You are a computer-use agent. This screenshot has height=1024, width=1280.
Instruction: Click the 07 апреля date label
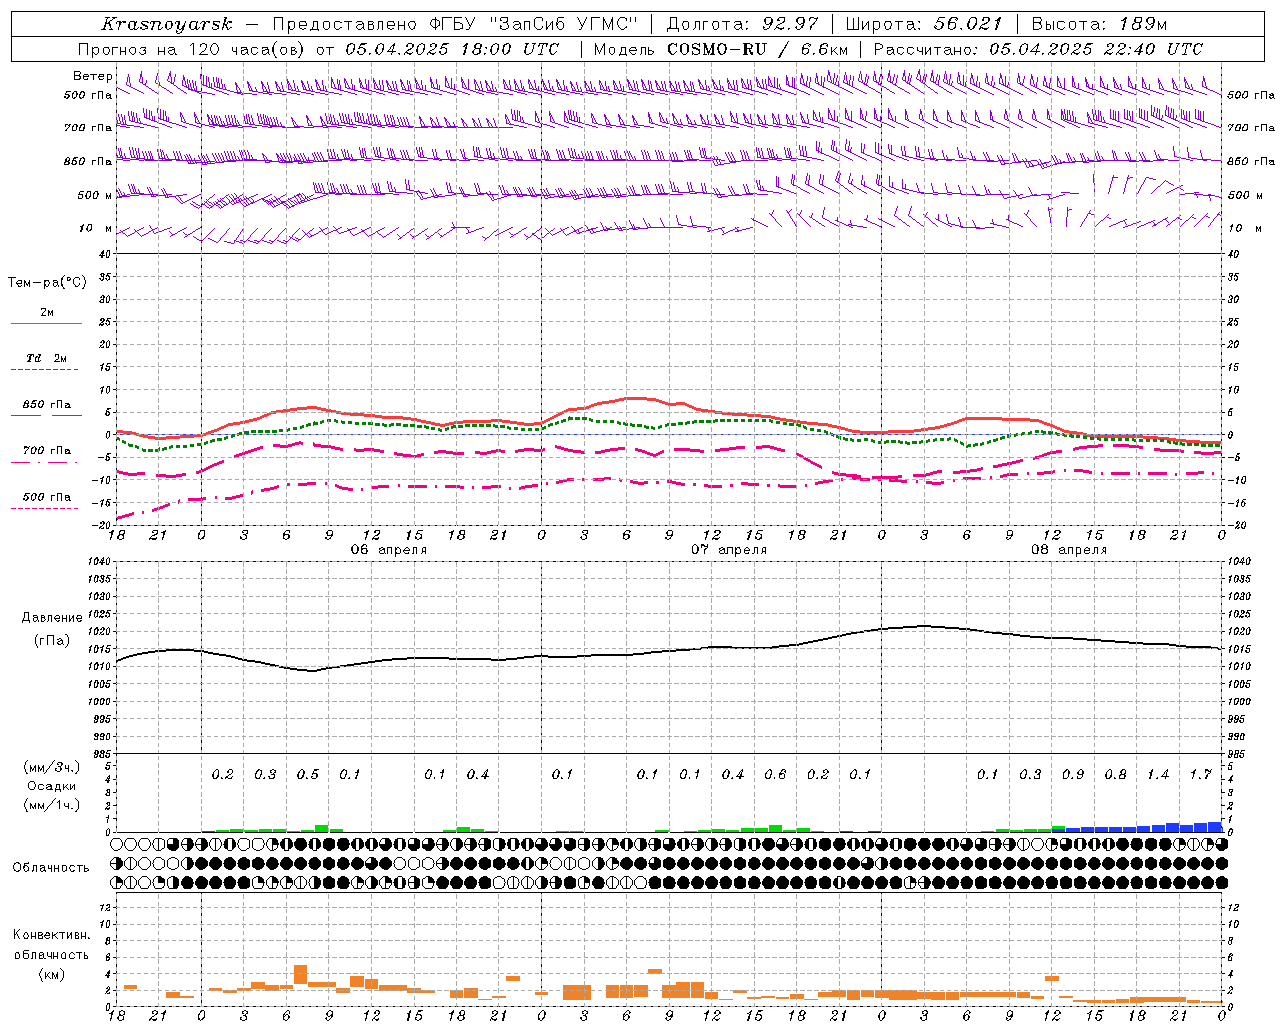(x=729, y=550)
